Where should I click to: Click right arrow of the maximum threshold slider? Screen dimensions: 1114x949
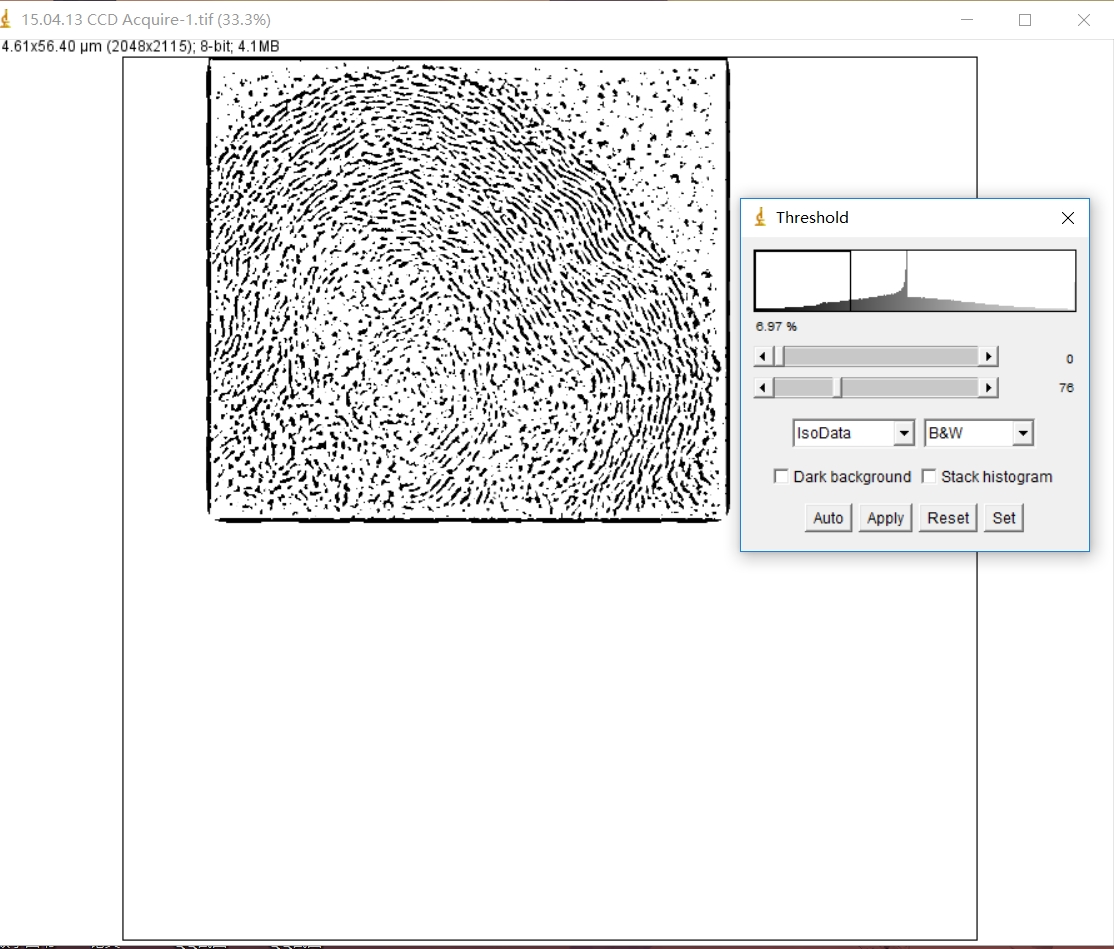click(x=989, y=388)
